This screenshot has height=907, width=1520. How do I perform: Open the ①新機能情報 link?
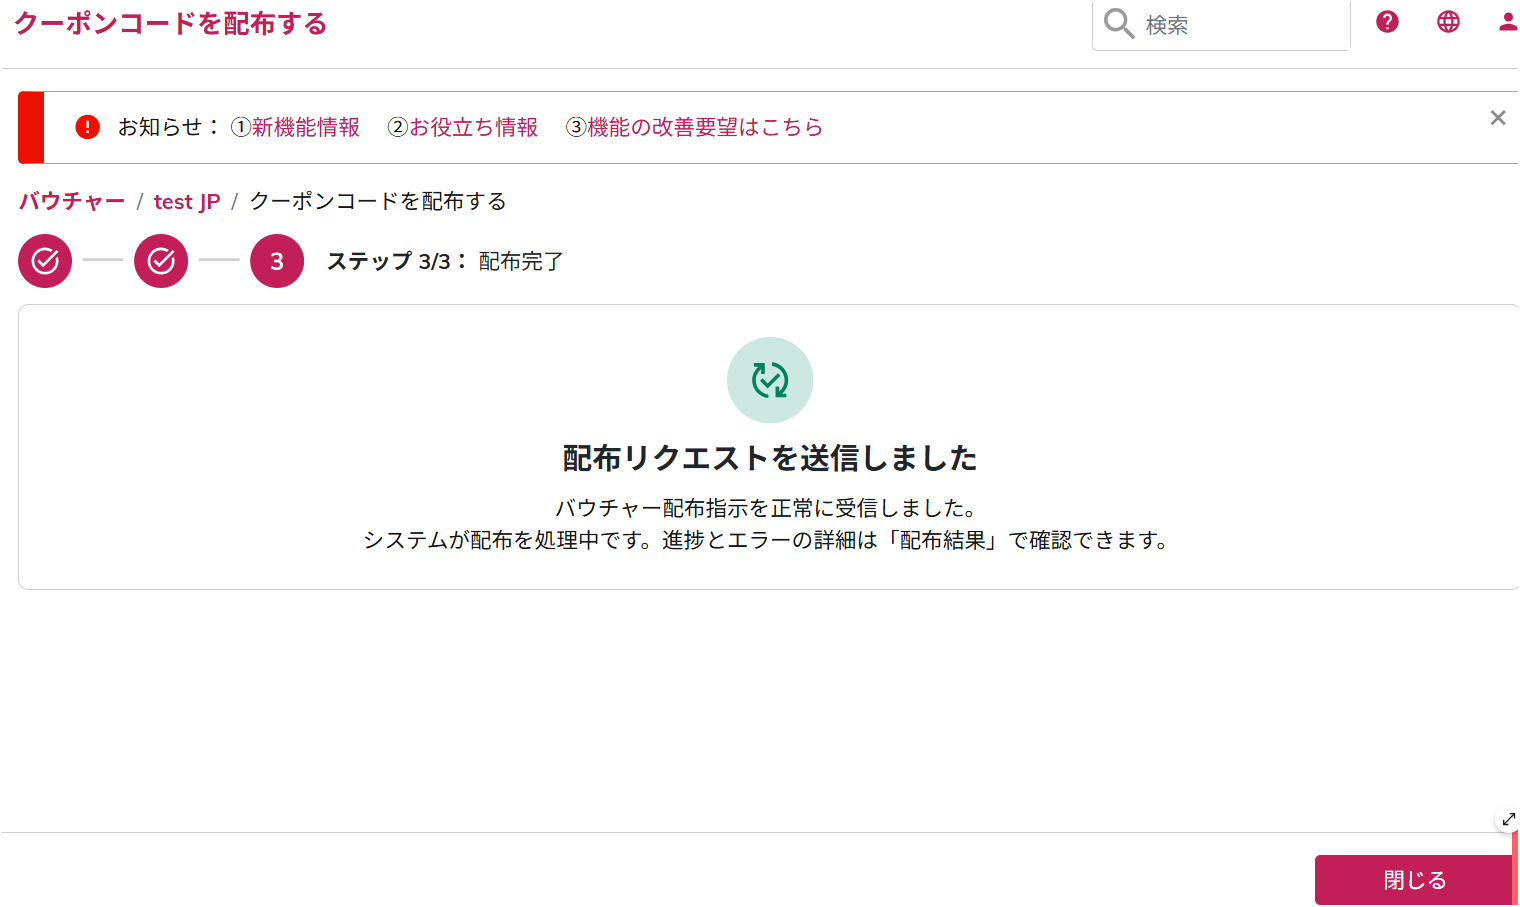click(295, 127)
